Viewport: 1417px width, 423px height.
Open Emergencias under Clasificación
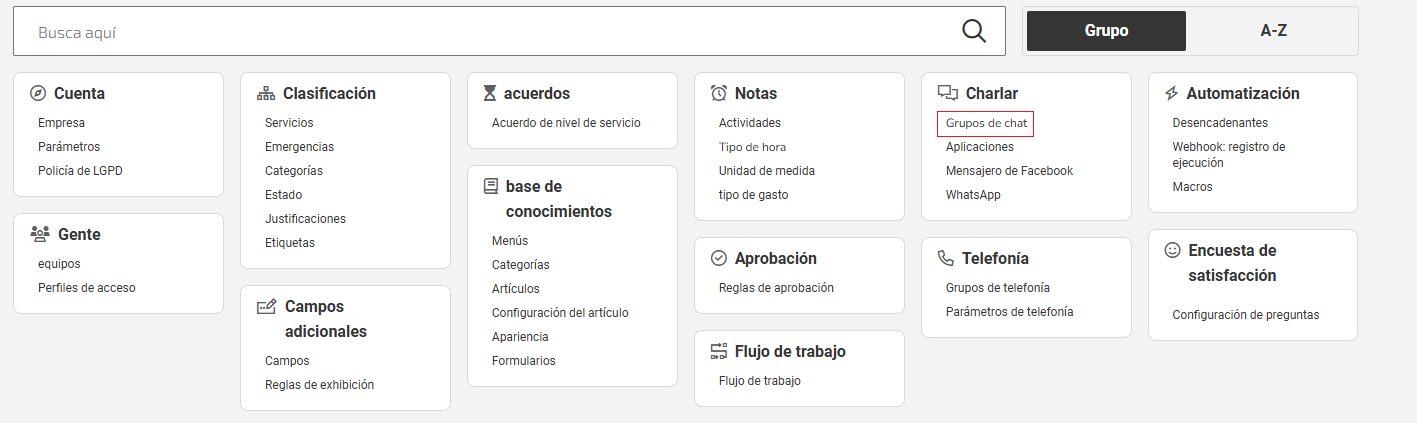click(300, 147)
